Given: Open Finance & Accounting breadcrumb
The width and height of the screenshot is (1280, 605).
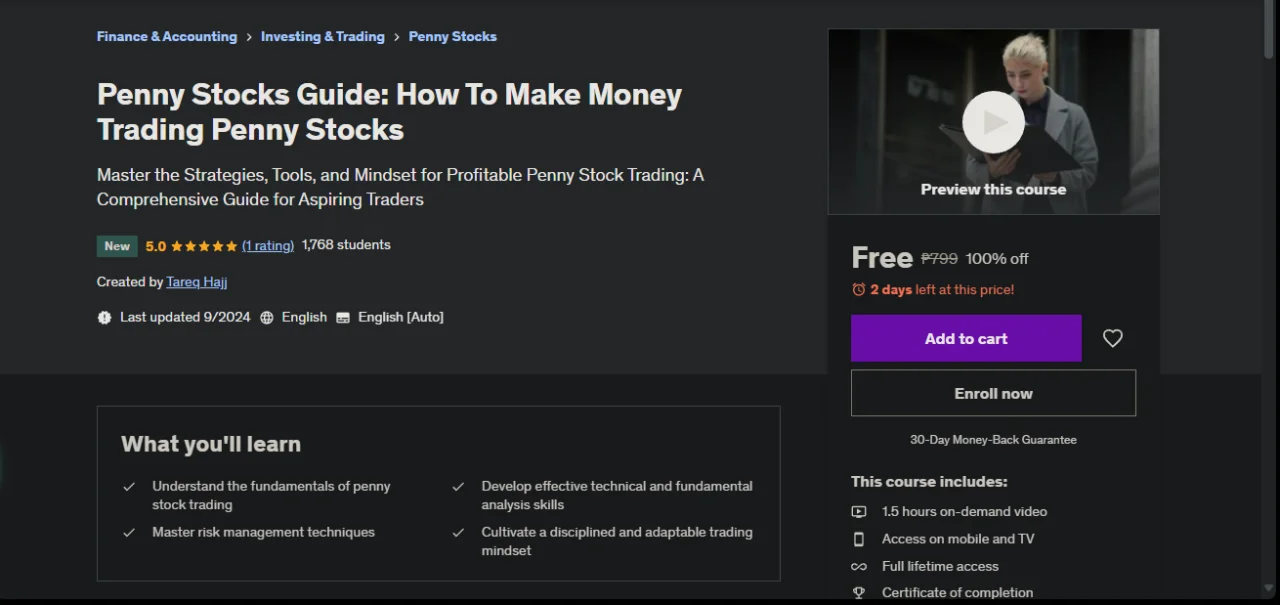Looking at the screenshot, I should click(167, 36).
